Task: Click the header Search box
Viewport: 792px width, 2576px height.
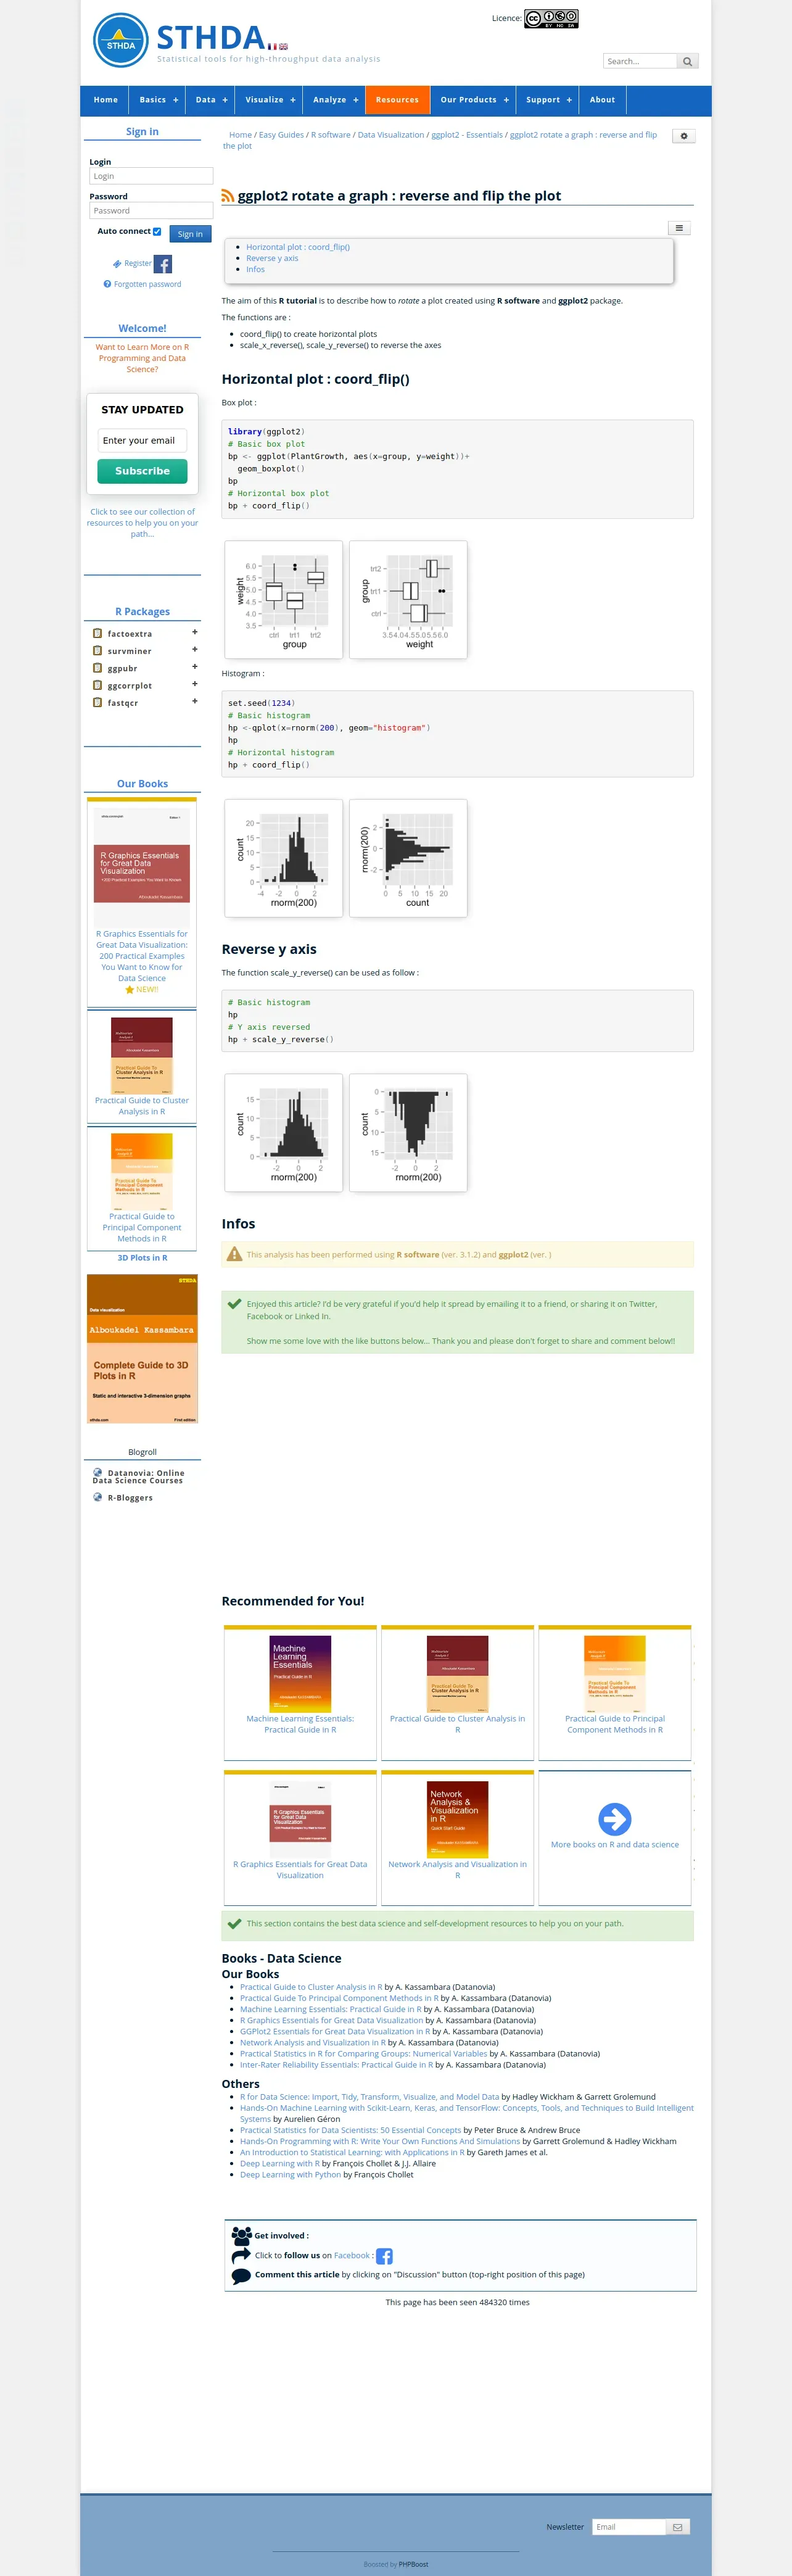Action: 640,62
